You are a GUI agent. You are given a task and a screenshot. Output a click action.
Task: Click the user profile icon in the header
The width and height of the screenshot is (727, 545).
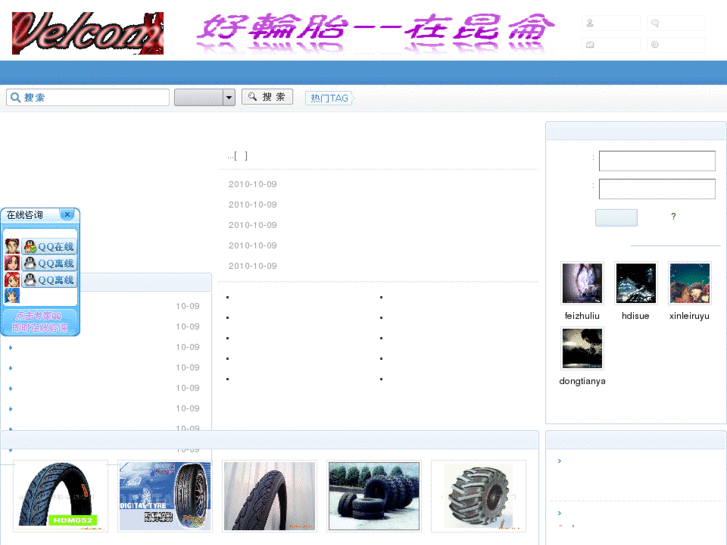(590, 23)
